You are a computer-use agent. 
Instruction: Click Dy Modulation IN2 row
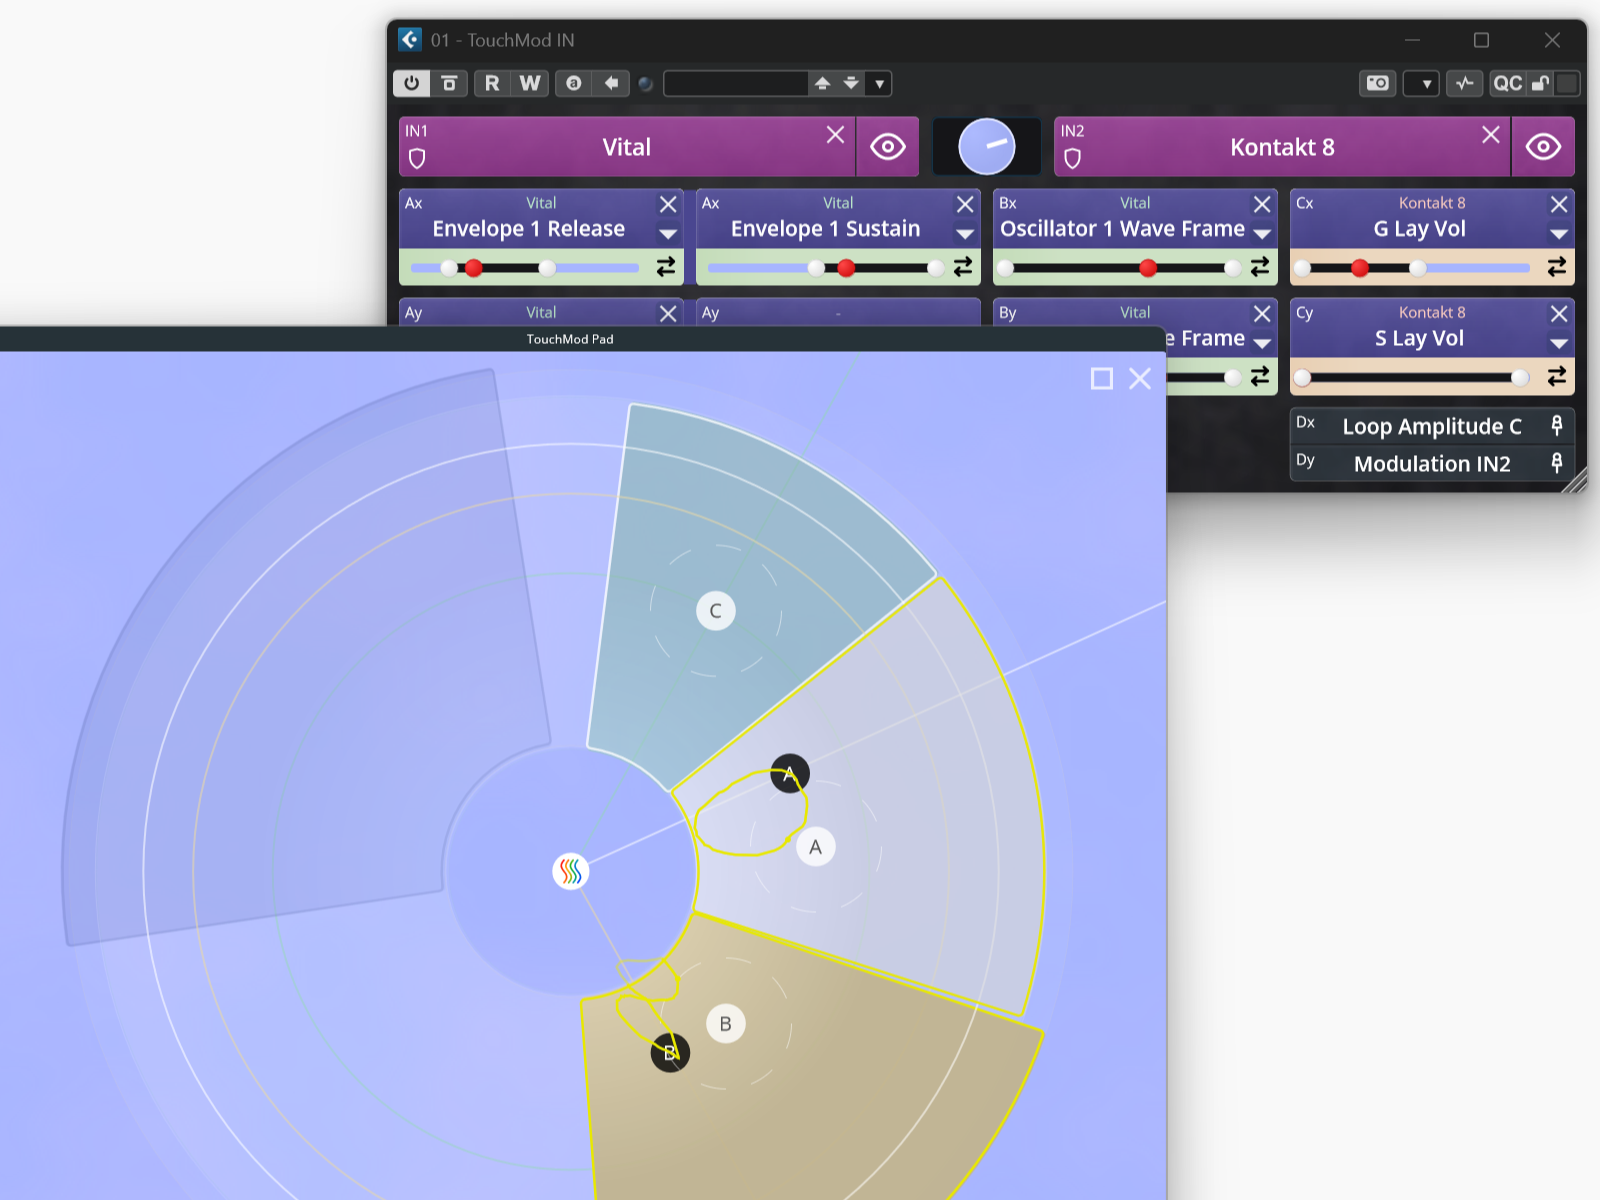1432,463
